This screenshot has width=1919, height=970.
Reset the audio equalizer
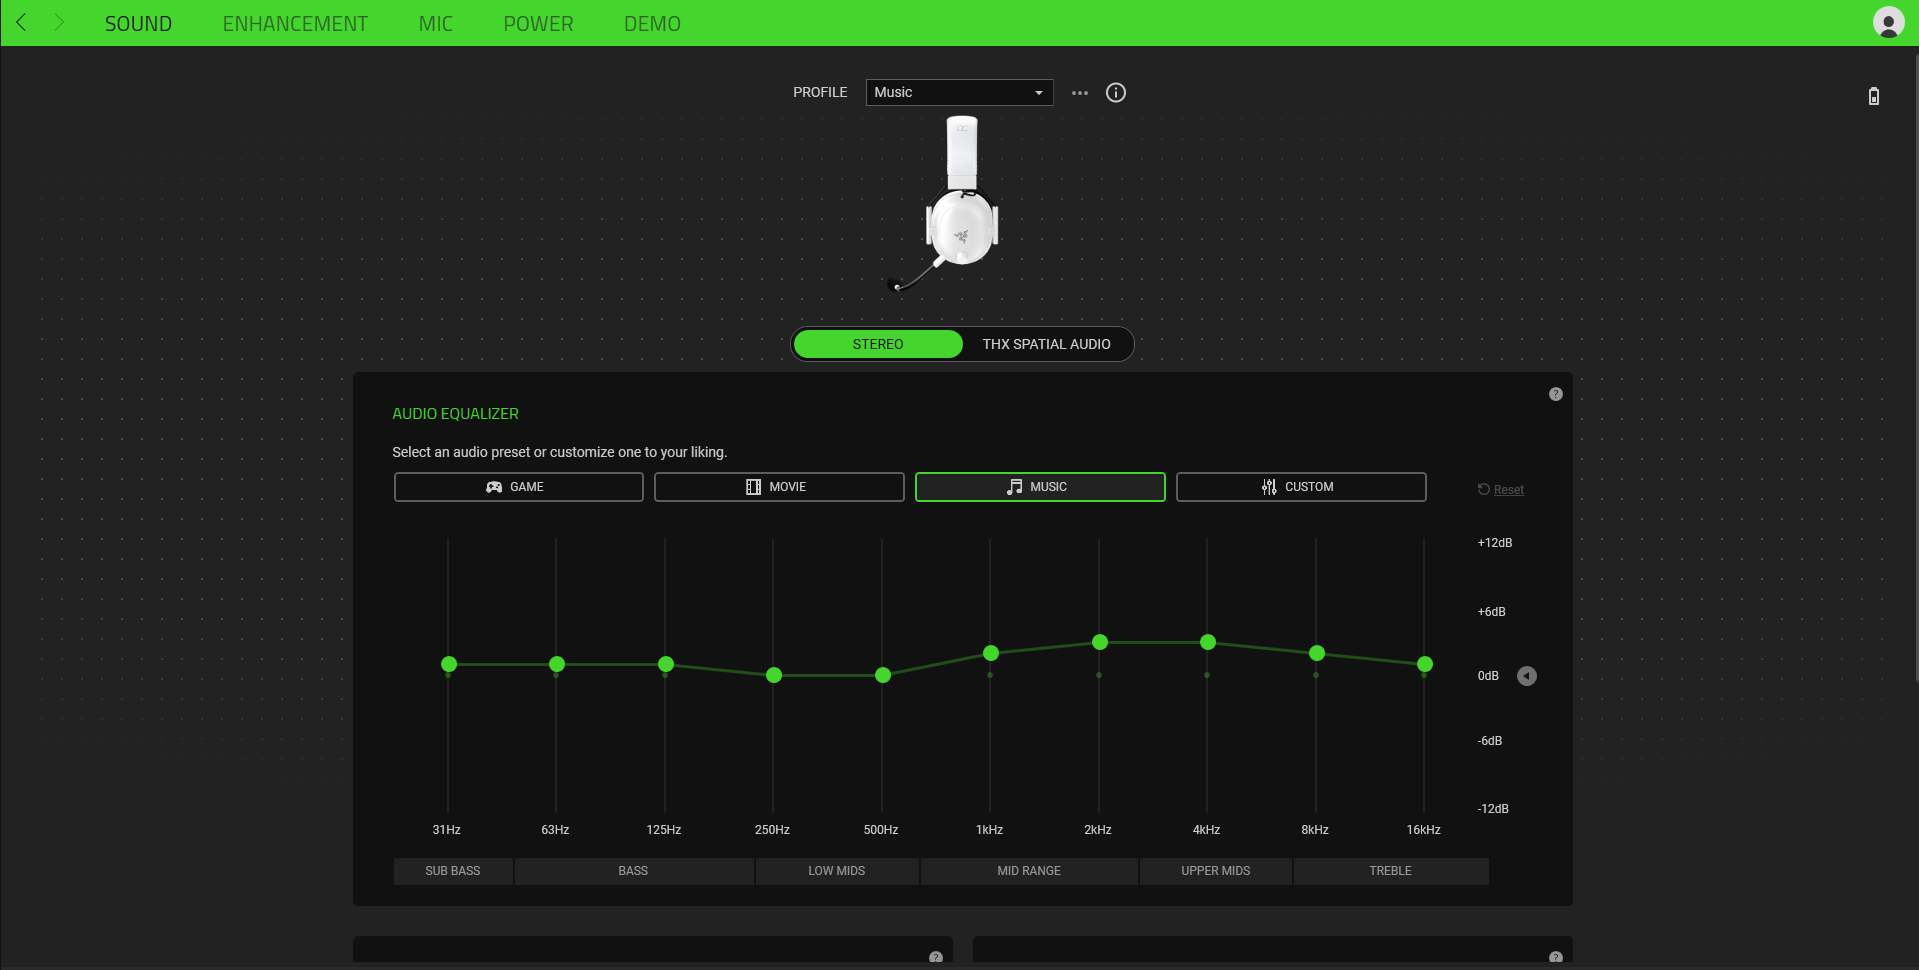coord(1500,489)
